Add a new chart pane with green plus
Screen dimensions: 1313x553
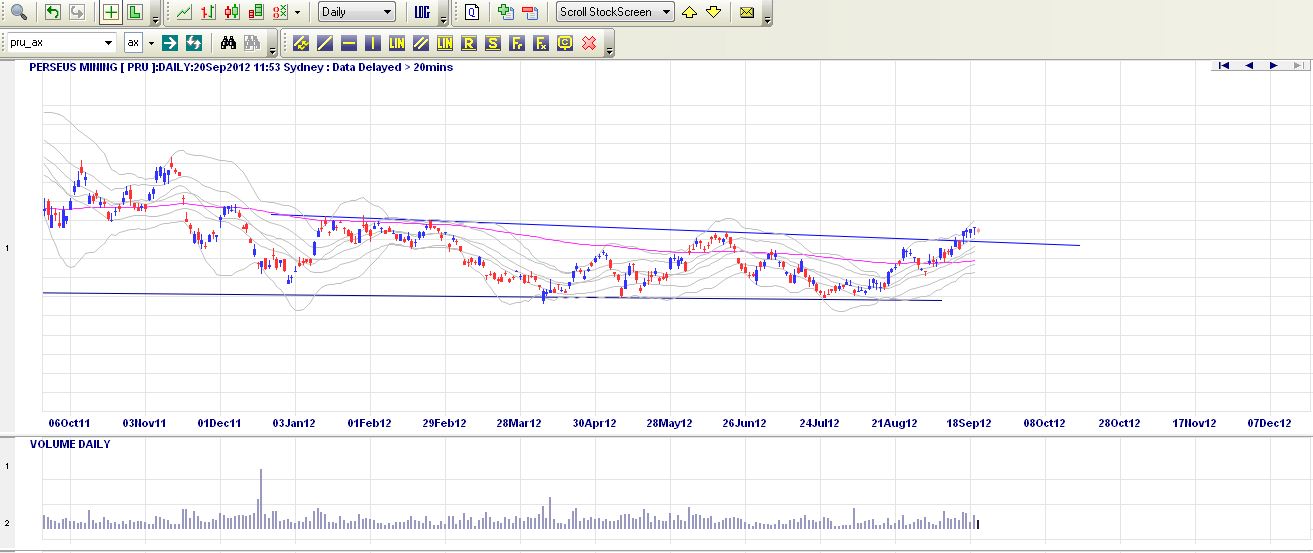(506, 12)
